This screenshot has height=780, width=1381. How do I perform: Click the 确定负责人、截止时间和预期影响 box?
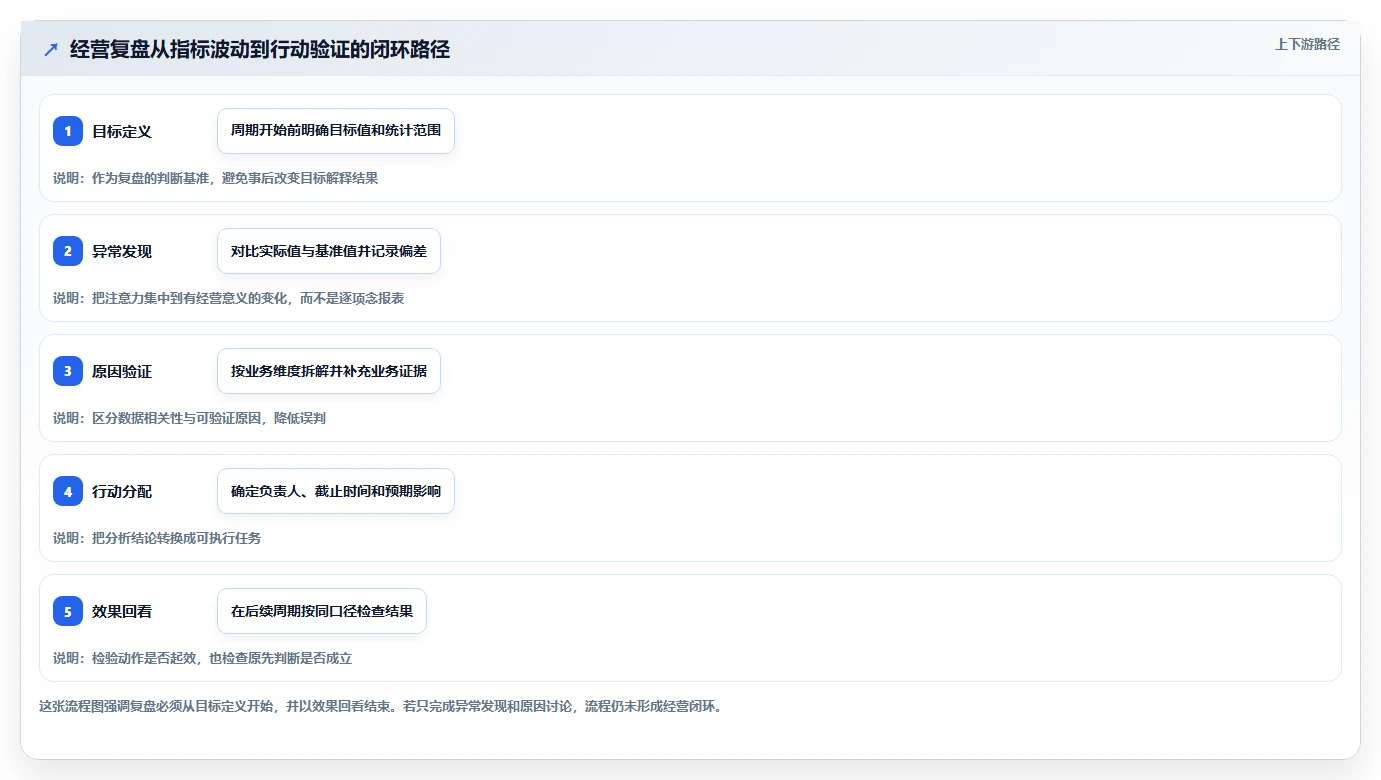tap(336, 491)
